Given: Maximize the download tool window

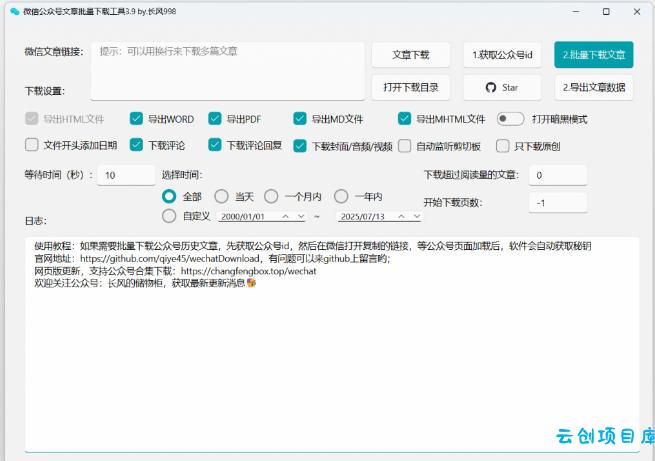Looking at the screenshot, I should pos(606,12).
